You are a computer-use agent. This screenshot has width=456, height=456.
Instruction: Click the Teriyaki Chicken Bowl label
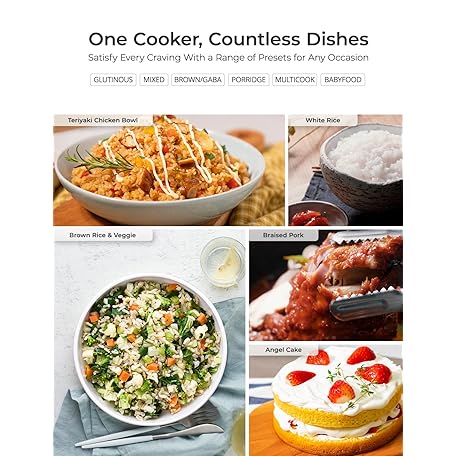(103, 120)
